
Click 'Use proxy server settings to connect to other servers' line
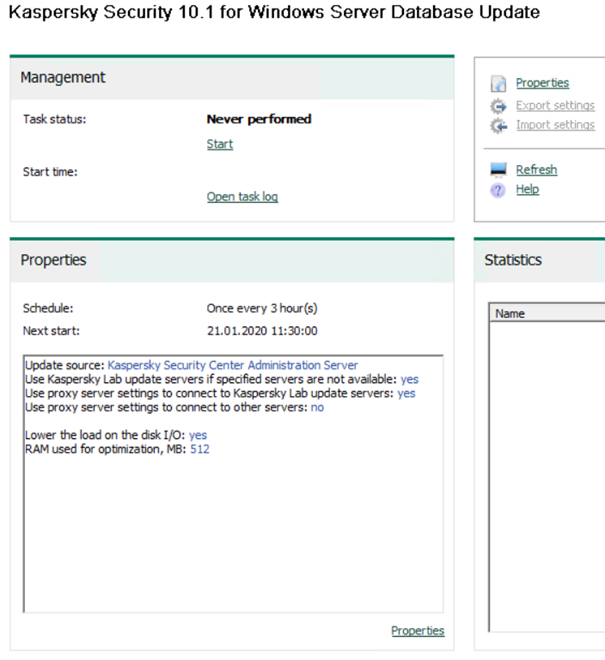point(174,407)
